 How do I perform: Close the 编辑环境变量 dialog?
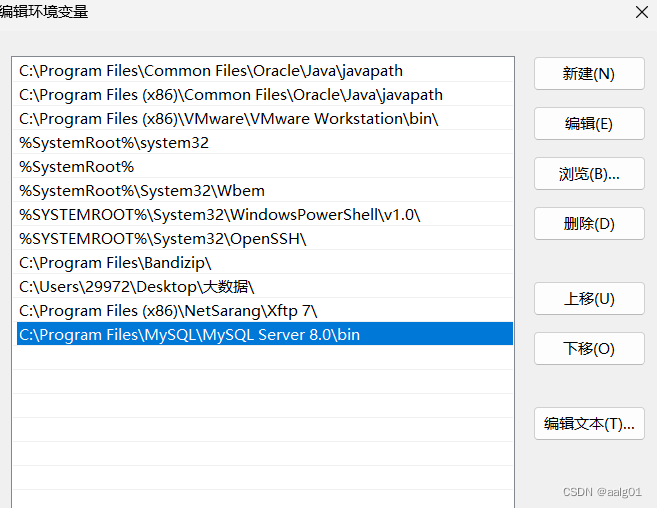point(641,12)
